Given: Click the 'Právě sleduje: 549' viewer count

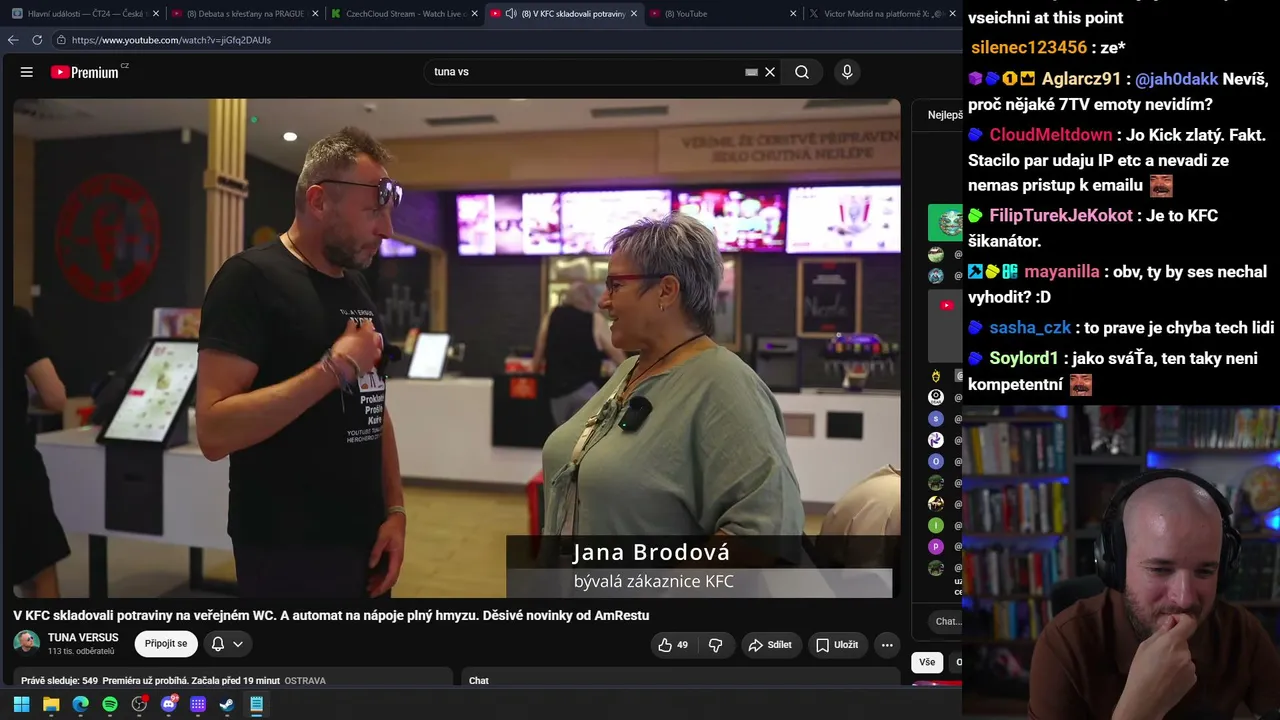Looking at the screenshot, I should point(60,681).
